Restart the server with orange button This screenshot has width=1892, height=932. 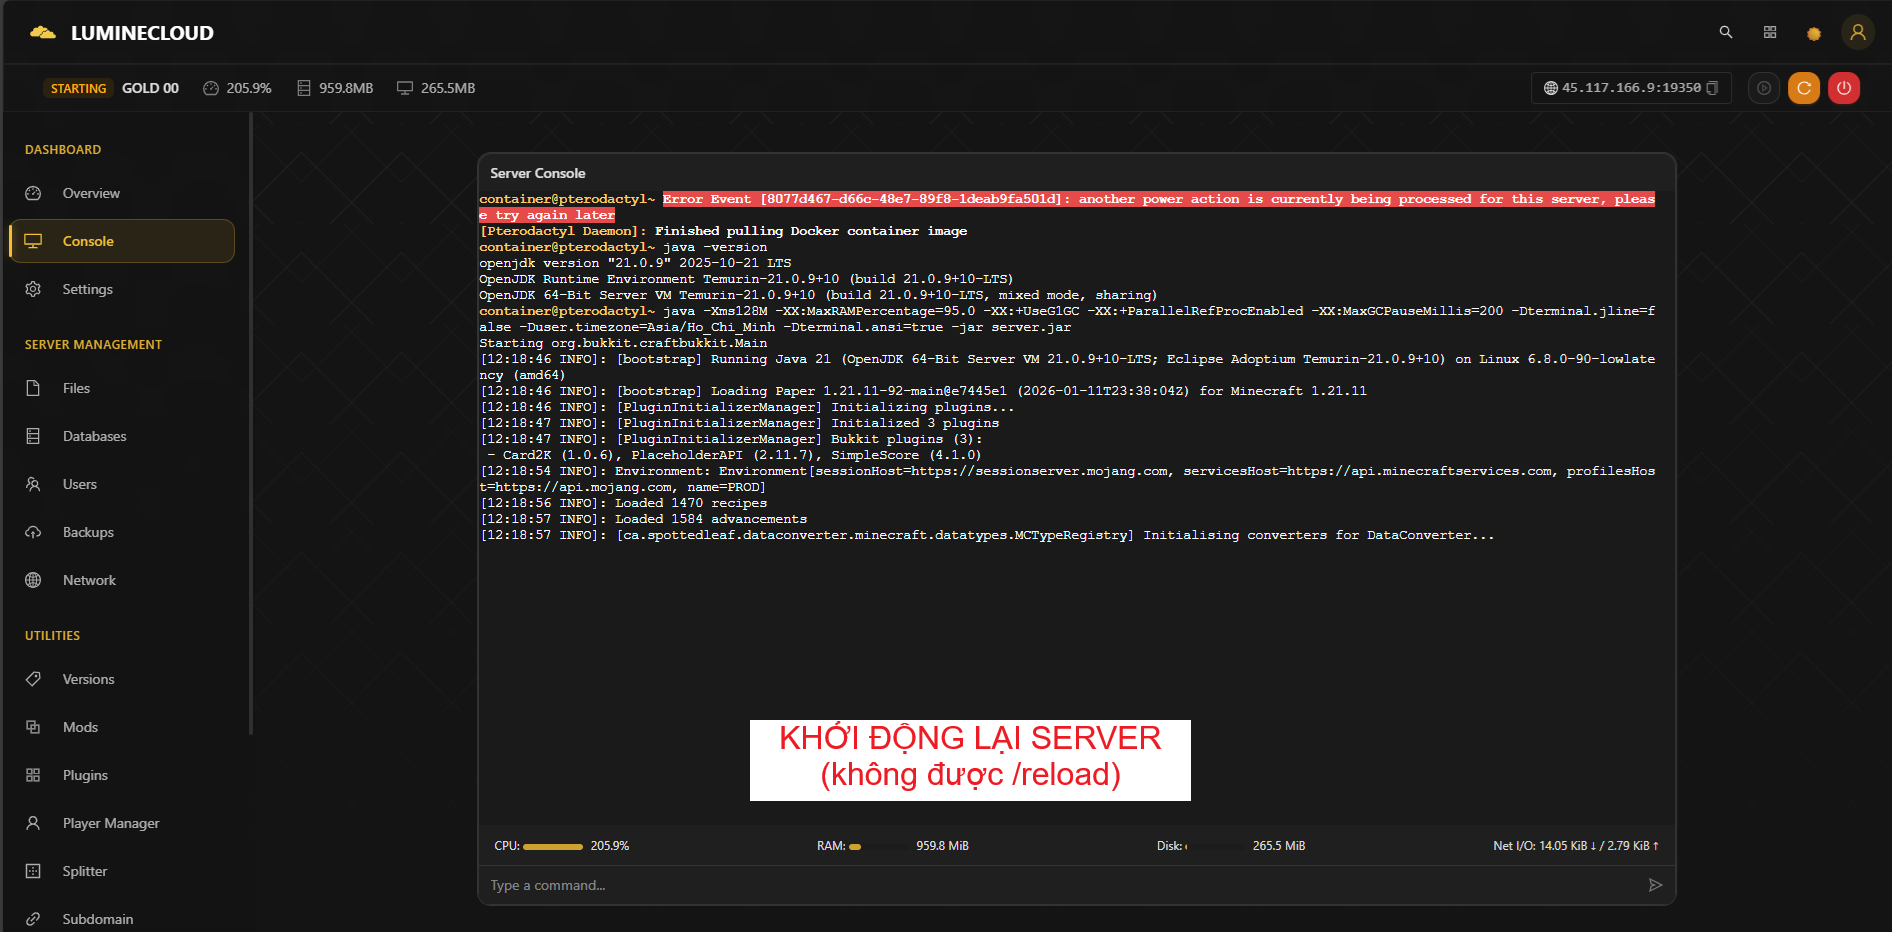point(1803,88)
